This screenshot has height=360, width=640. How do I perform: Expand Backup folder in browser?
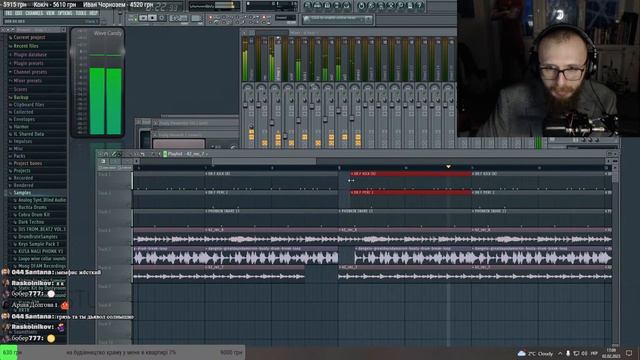tap(21, 98)
